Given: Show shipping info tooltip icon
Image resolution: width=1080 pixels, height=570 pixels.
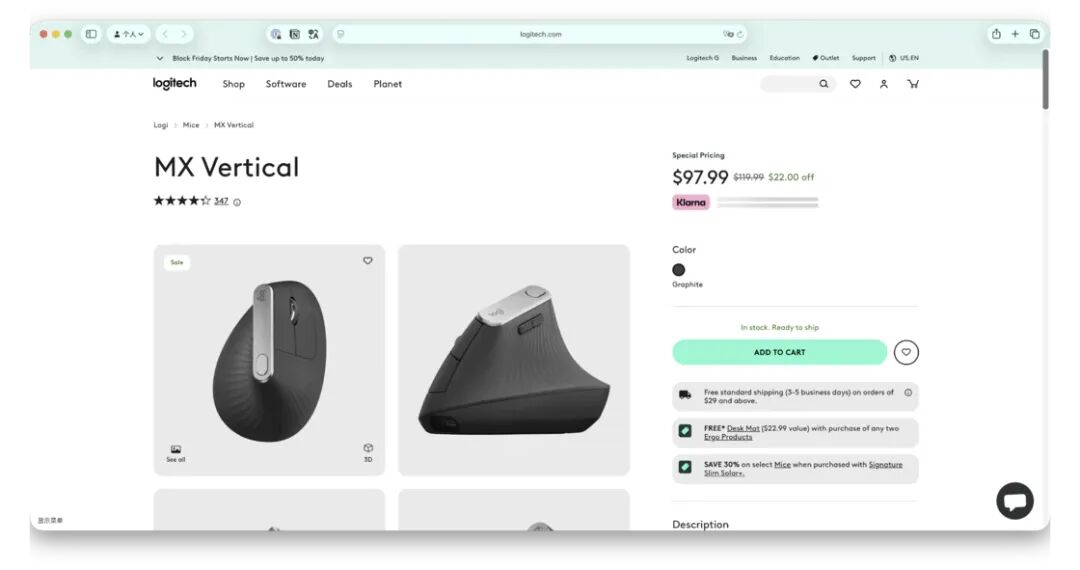Looking at the screenshot, I should click(x=908, y=392).
